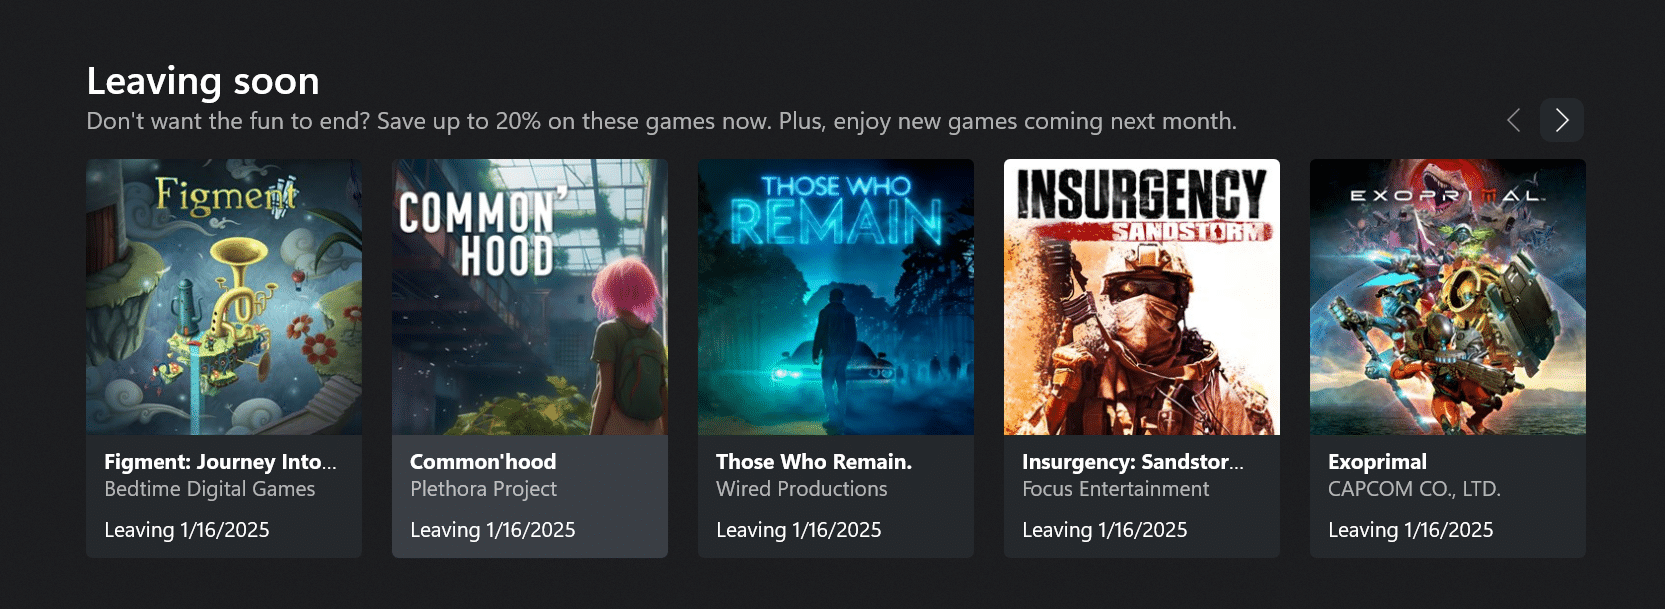The image size is (1665, 609).
Task: Open the Insurgency Sandstorm cover art
Action: pyautogui.click(x=1142, y=297)
